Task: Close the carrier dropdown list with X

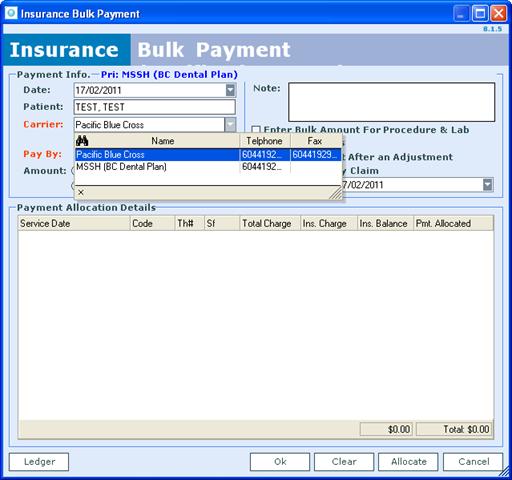Action: pyautogui.click(x=81, y=192)
